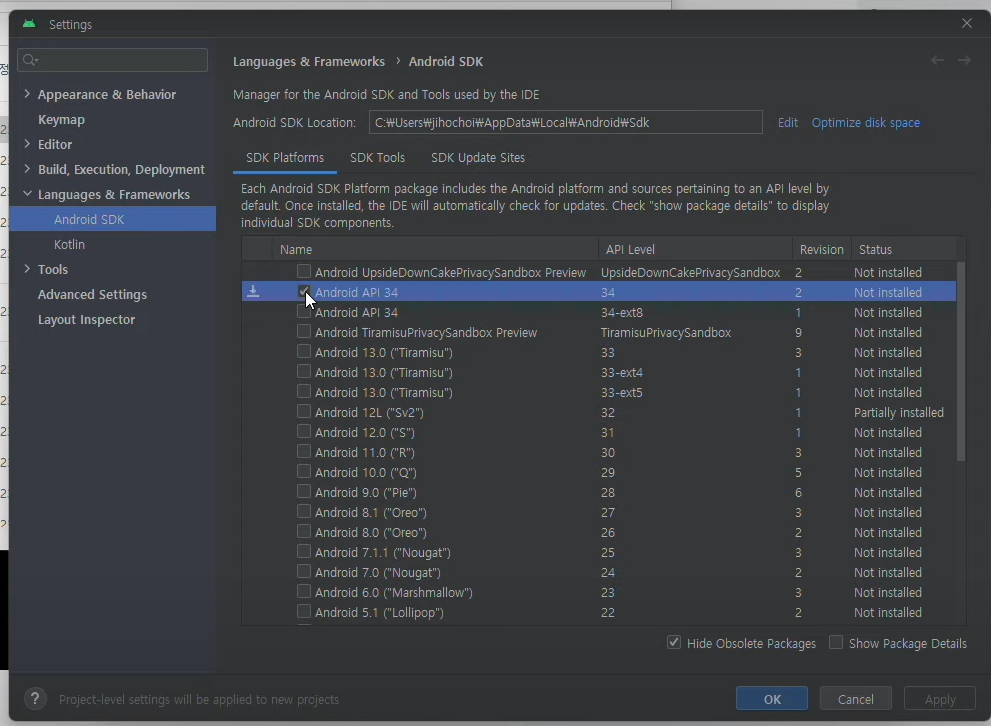Check Android TiramisuPrivacySandbox Preview checkbox
The width and height of the screenshot is (991, 726).
(x=304, y=331)
